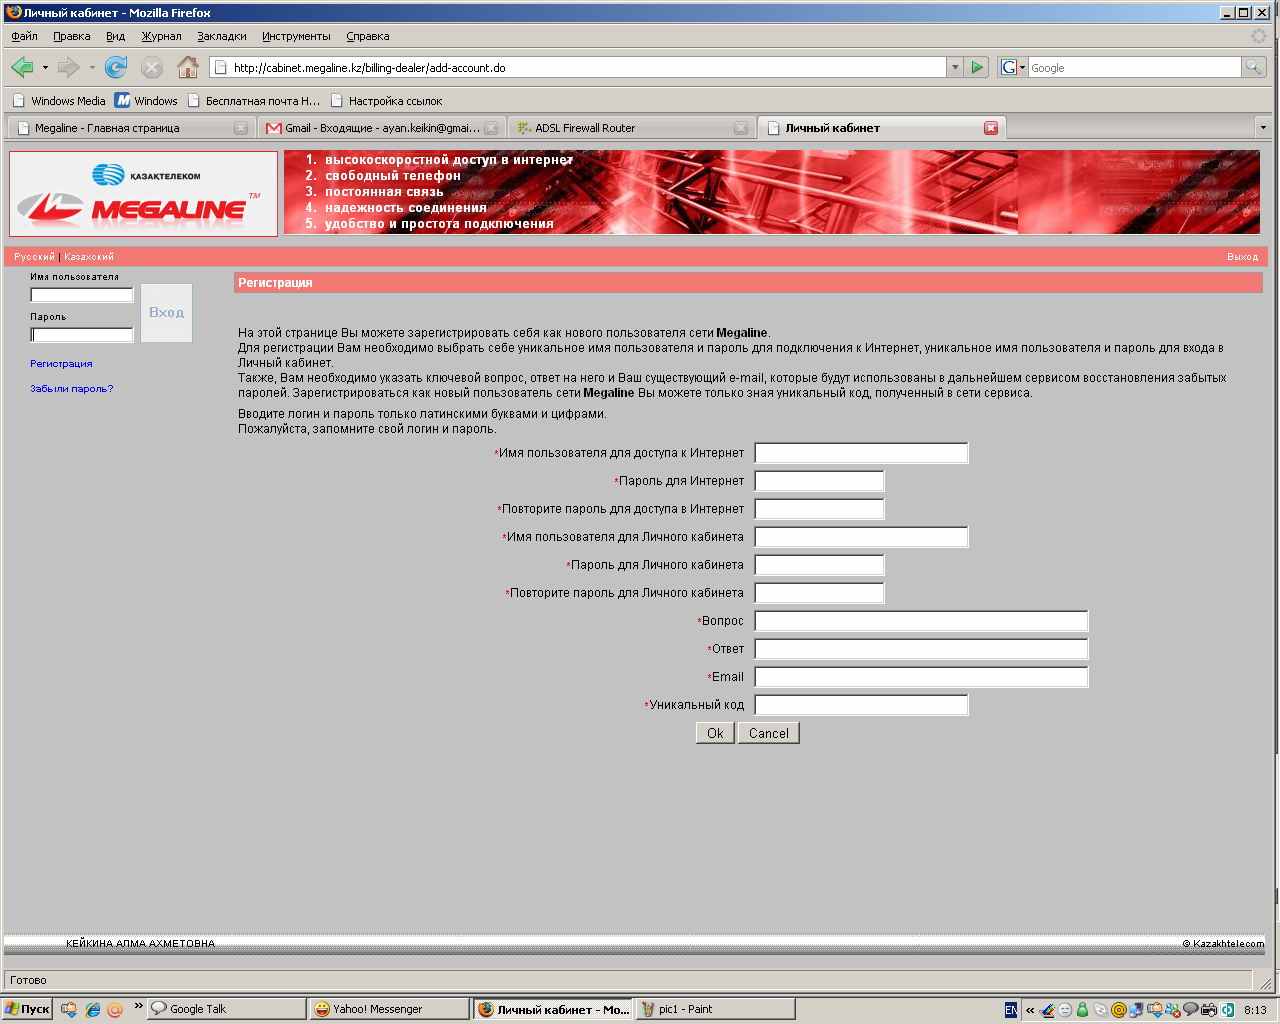Open the Файл menu
1280x1024 pixels.
click(25, 36)
